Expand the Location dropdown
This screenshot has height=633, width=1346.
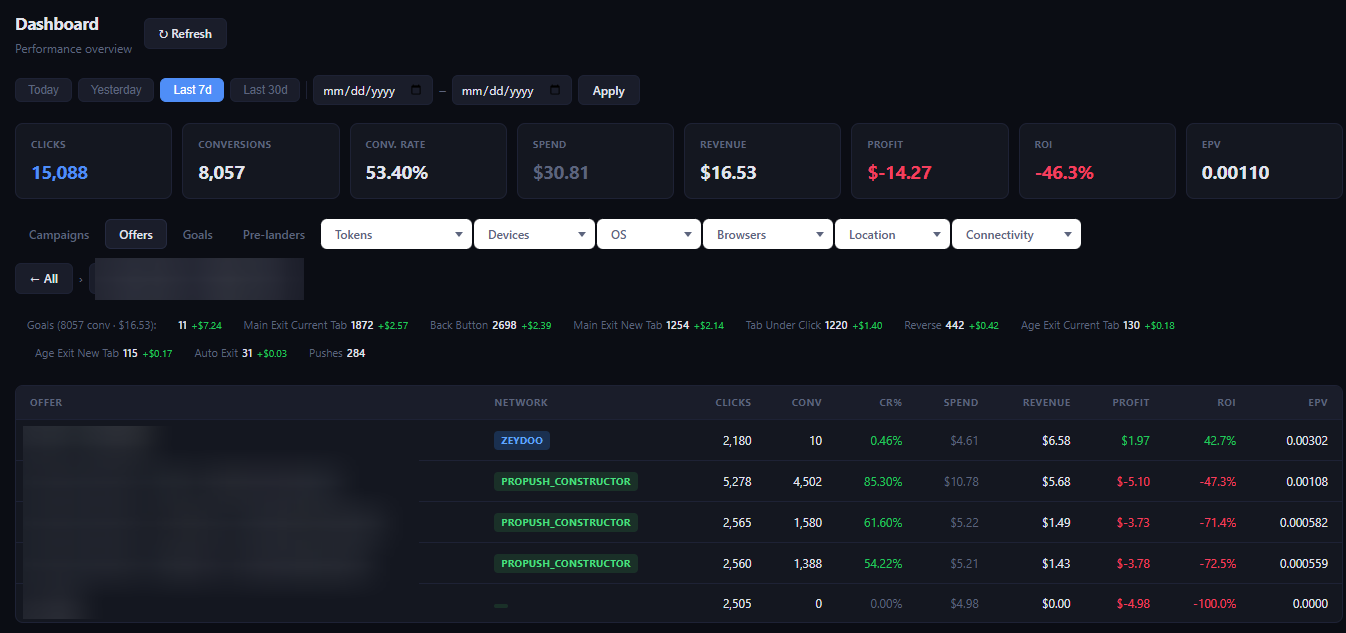(x=892, y=234)
